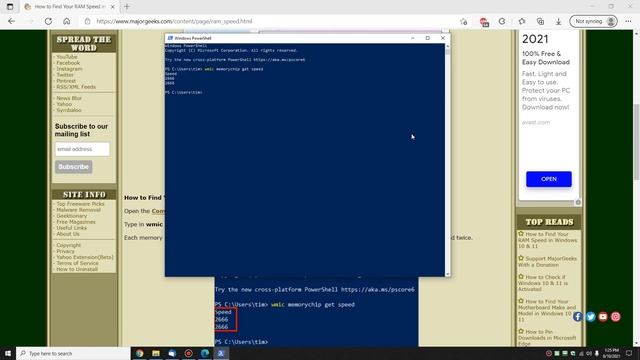Click the Not syncing profile button
Screen dimensions: 640x360
coord(593,21)
